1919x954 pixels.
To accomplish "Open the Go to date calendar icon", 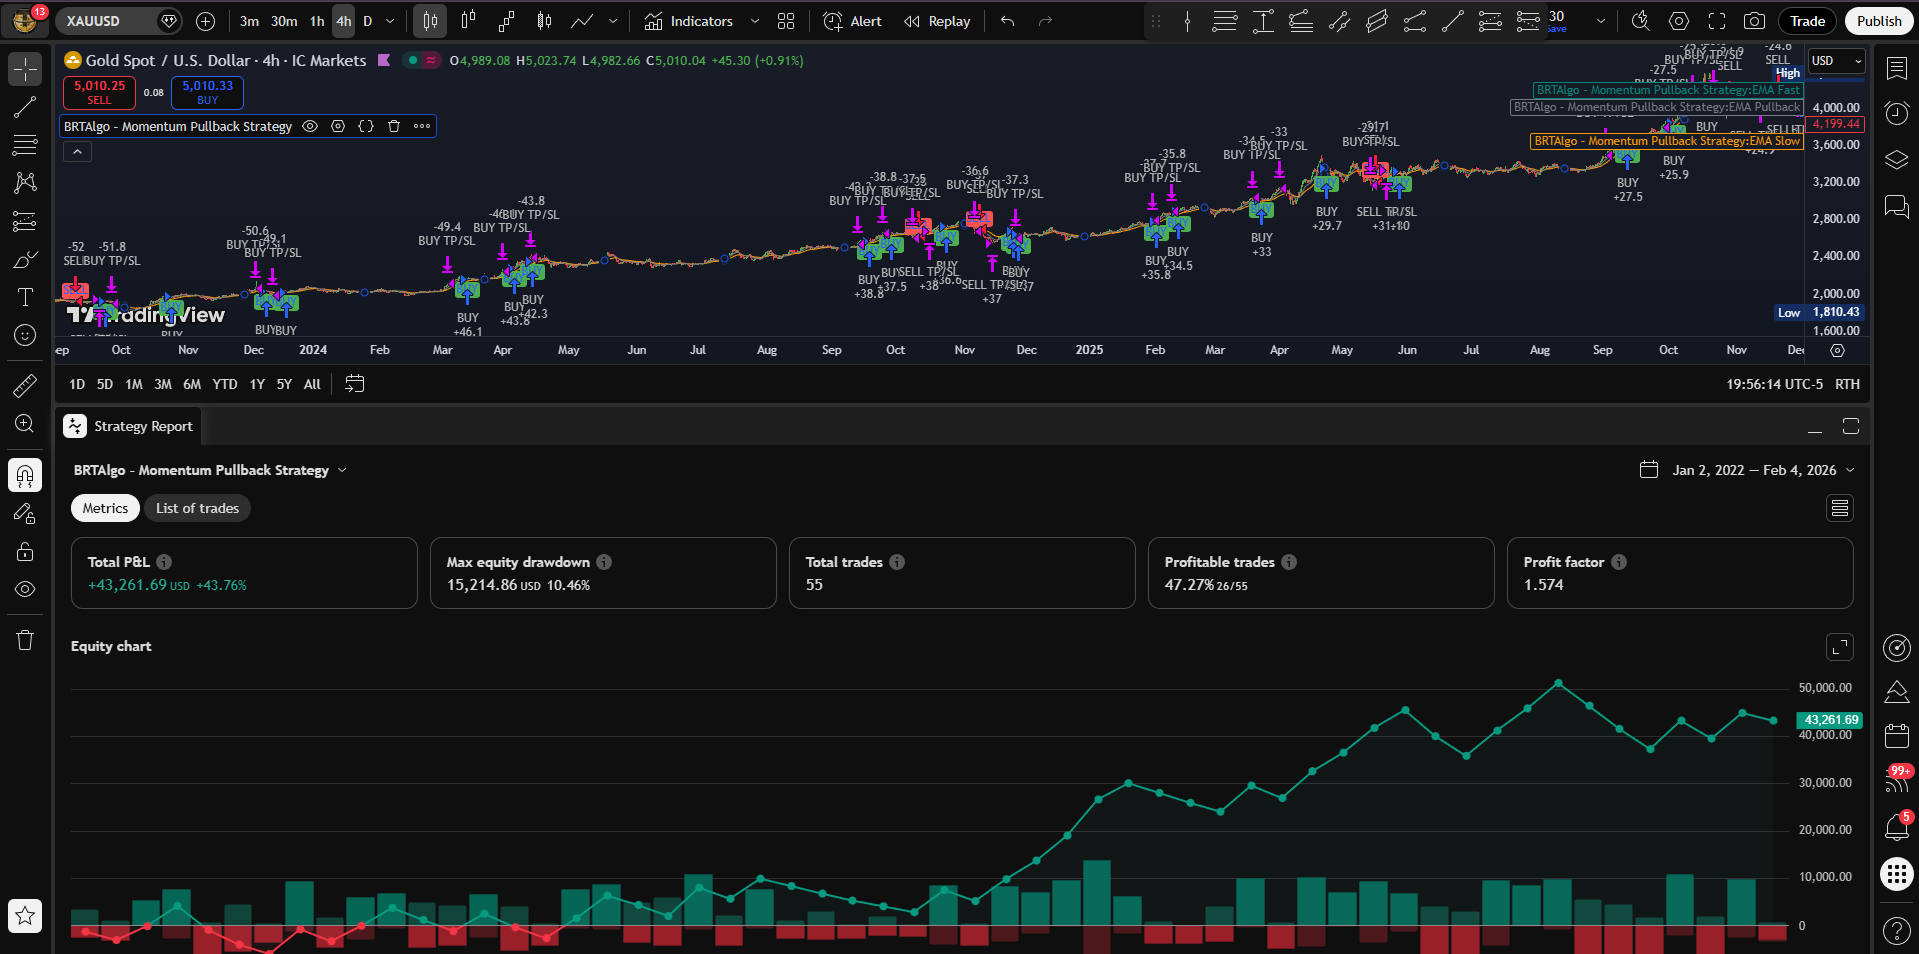I will tap(354, 384).
